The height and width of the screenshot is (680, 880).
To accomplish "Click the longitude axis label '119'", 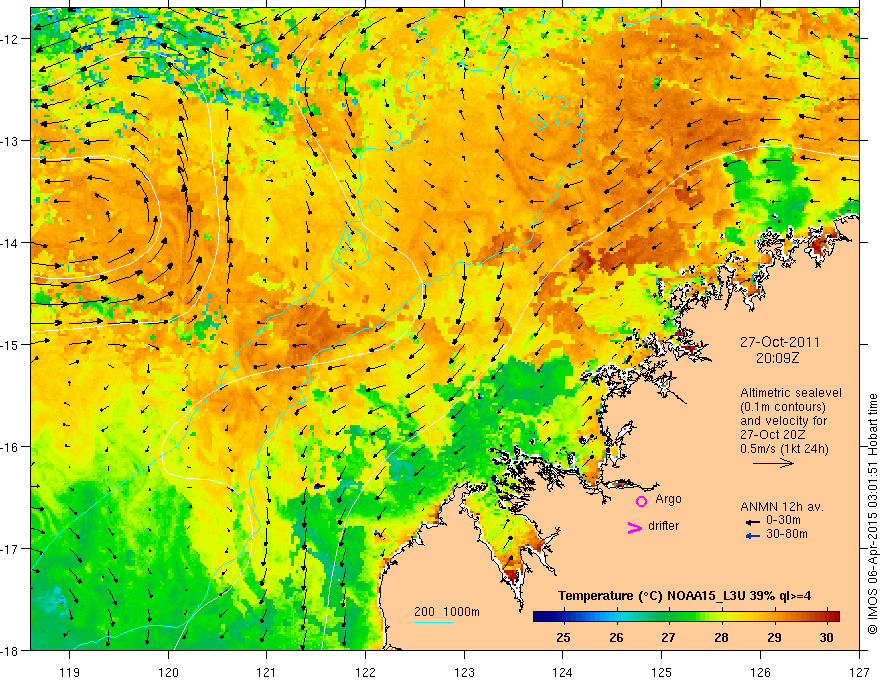I will (70, 672).
